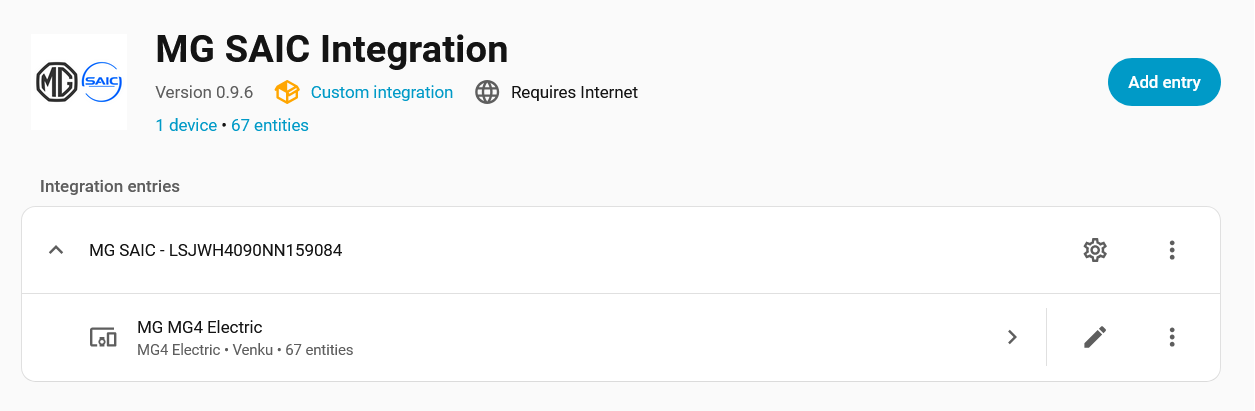Click the right chevron on the device row
The height and width of the screenshot is (411, 1255).
pyautogui.click(x=1012, y=338)
